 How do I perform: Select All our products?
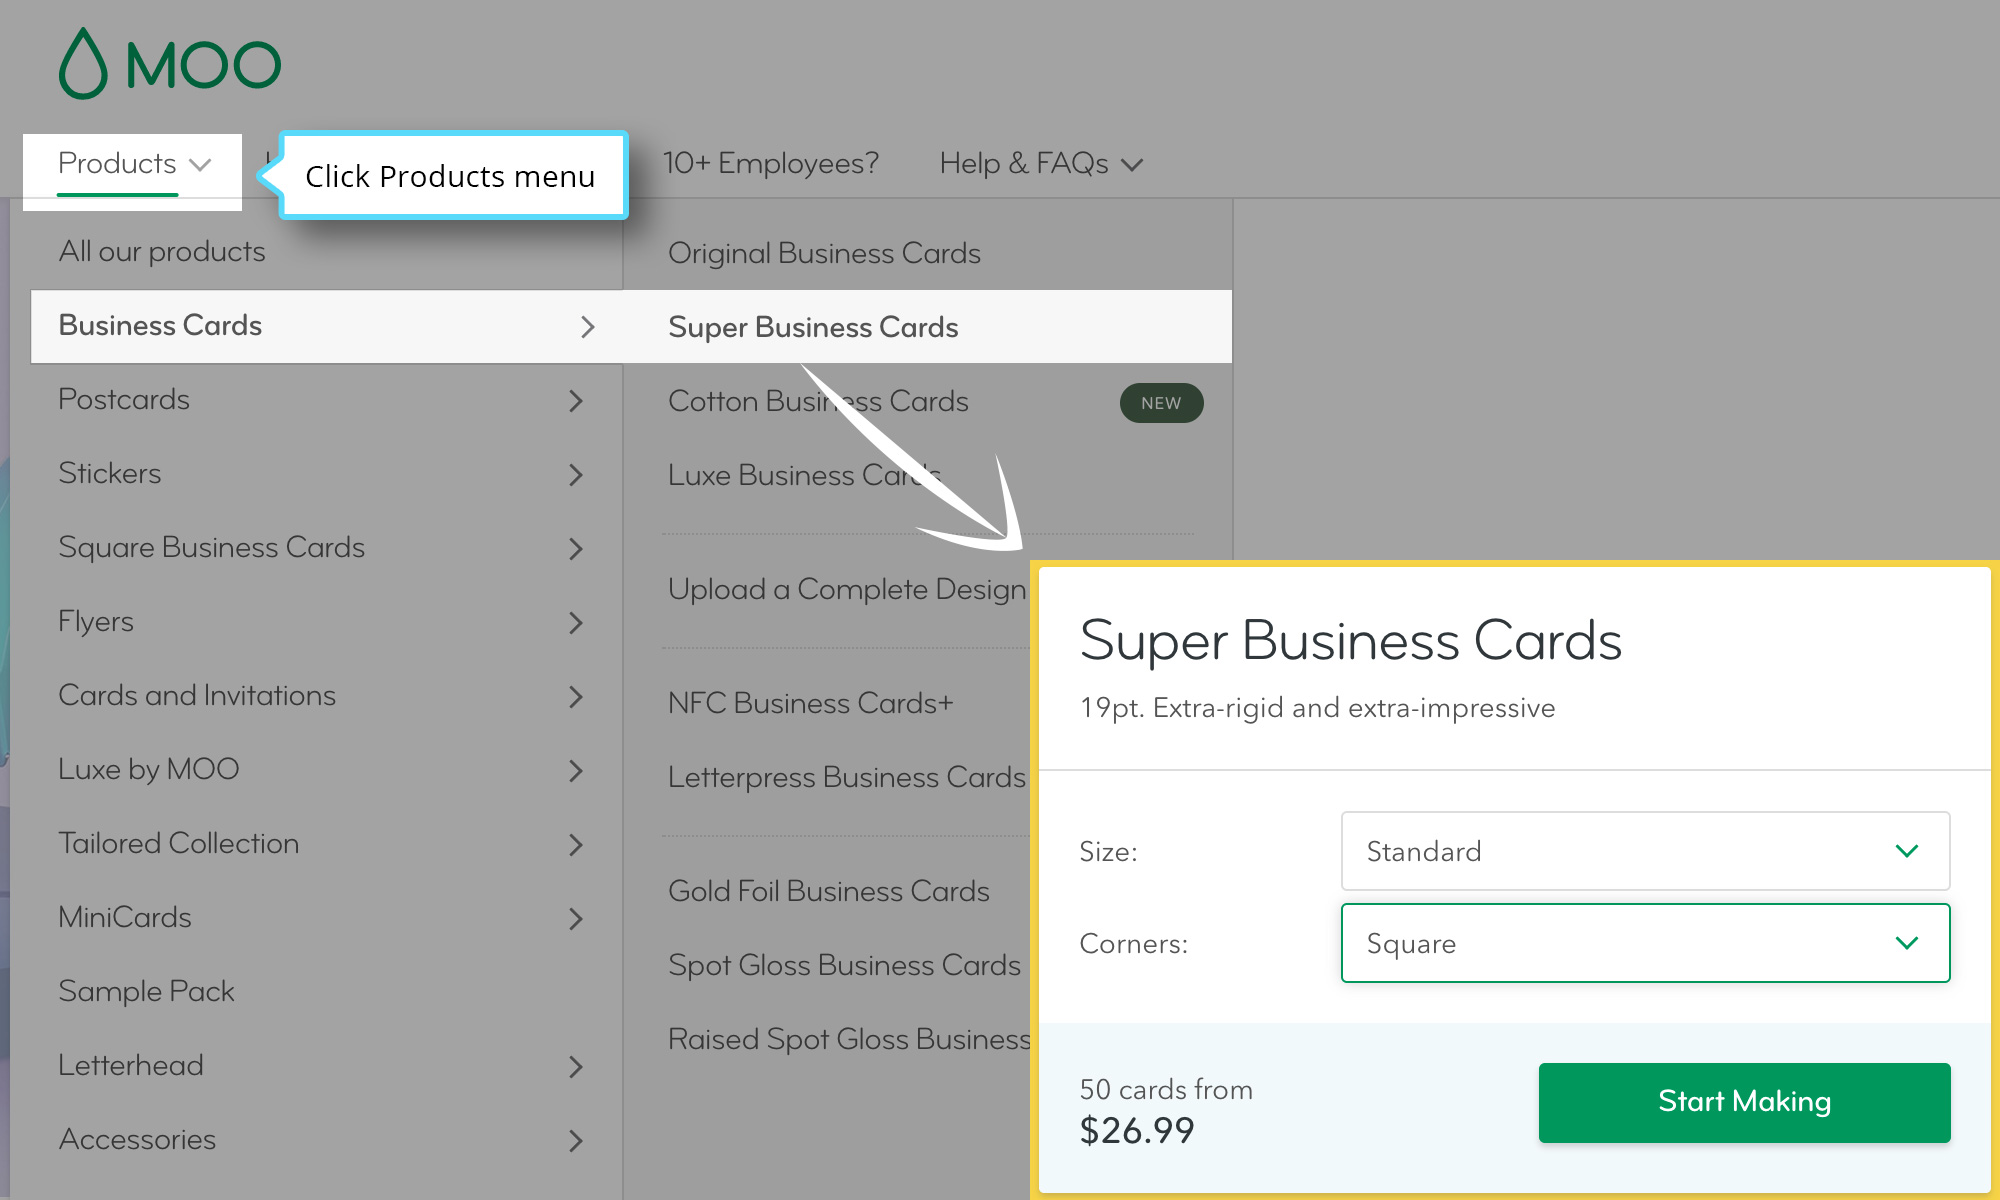(162, 251)
